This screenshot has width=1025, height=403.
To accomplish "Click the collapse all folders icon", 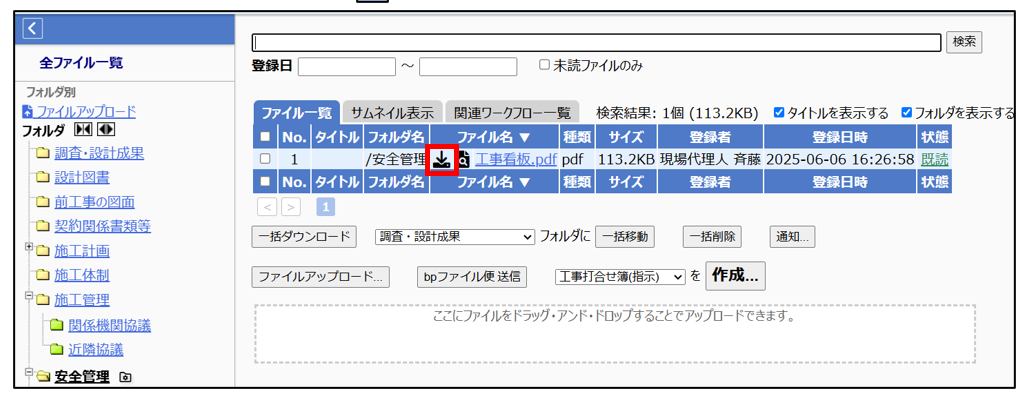I will point(84,130).
